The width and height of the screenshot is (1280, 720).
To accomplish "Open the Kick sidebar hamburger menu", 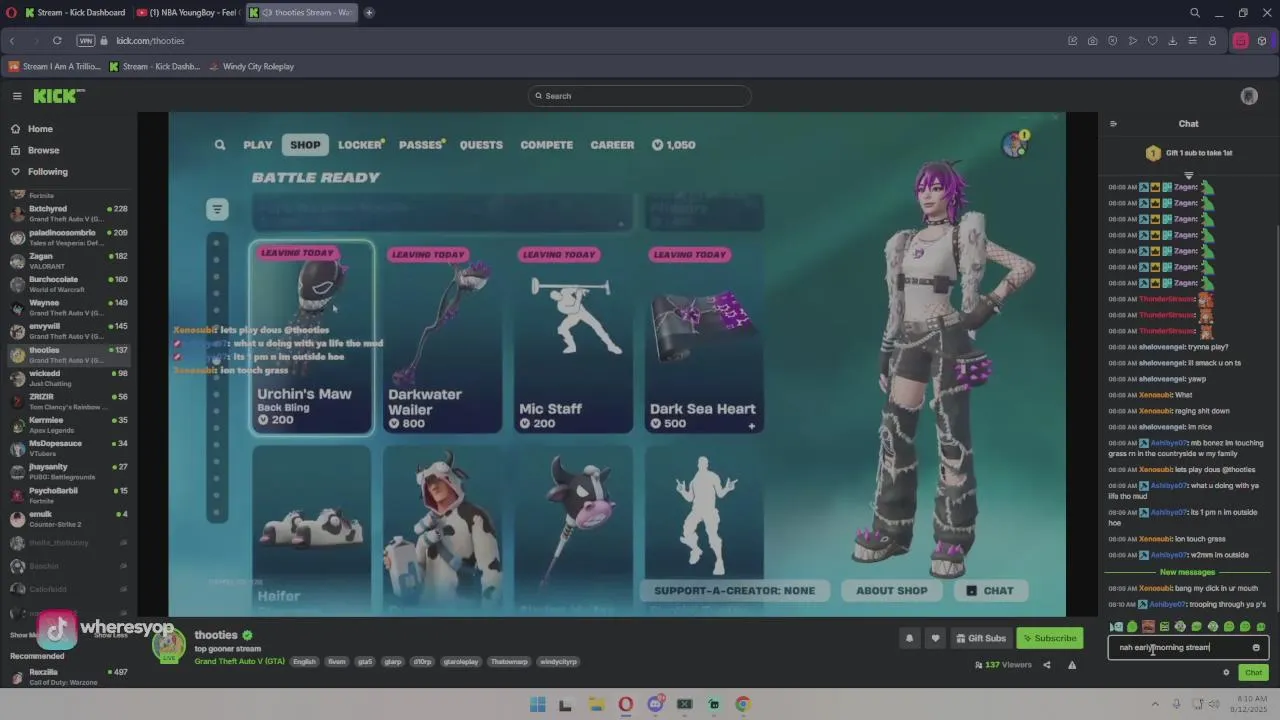I will coord(17,96).
